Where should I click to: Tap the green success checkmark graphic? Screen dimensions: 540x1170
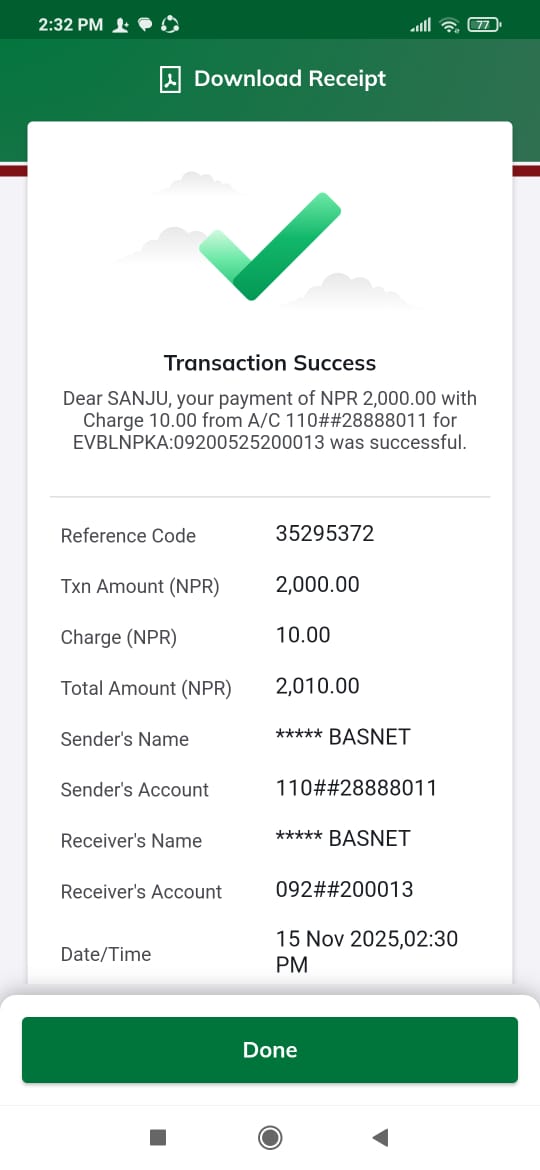(x=270, y=246)
